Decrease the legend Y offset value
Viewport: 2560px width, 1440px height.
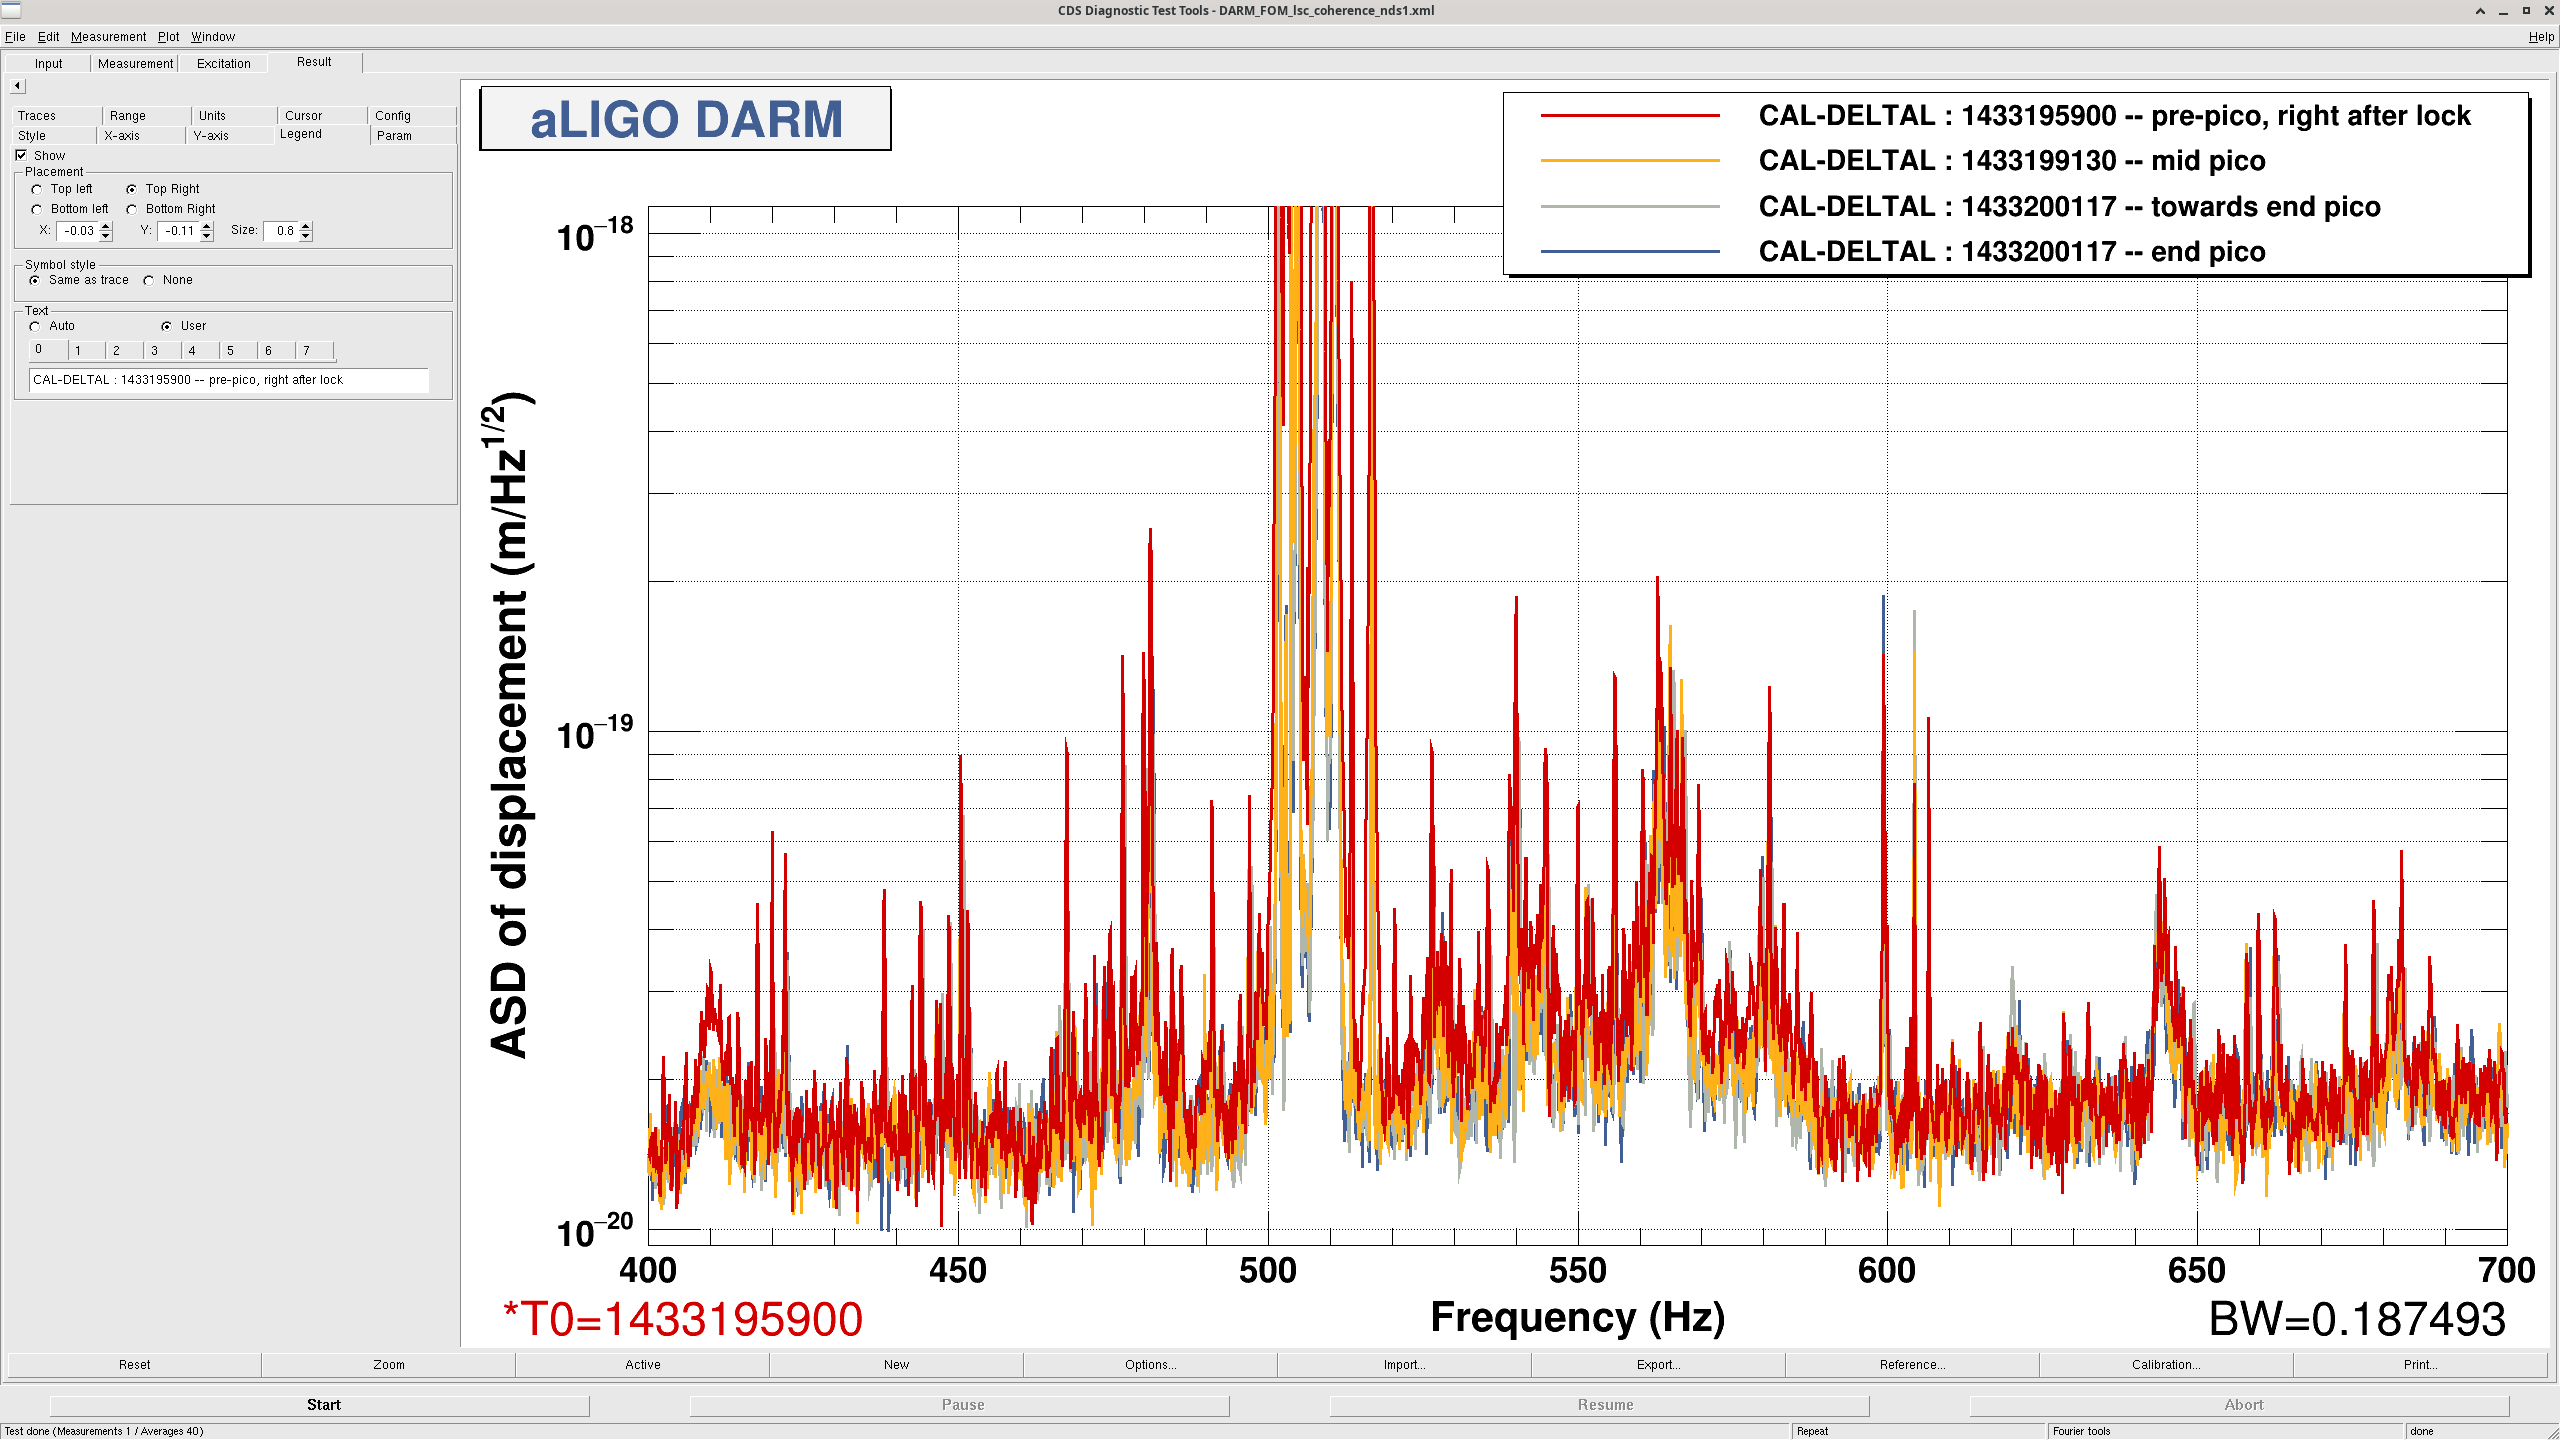tap(207, 236)
